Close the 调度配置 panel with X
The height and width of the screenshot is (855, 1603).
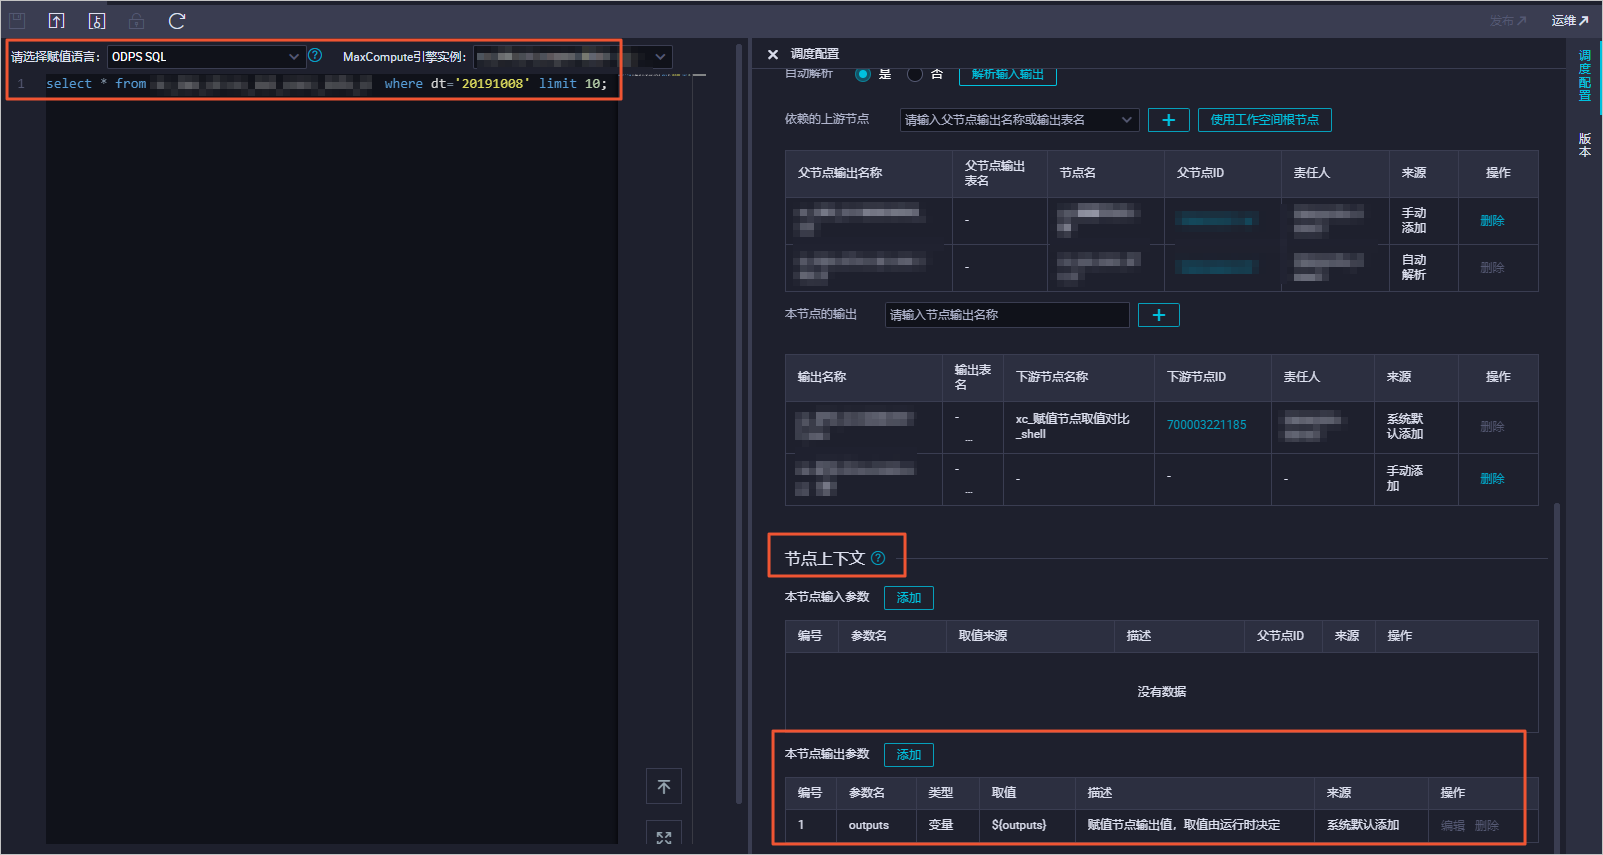click(x=773, y=54)
